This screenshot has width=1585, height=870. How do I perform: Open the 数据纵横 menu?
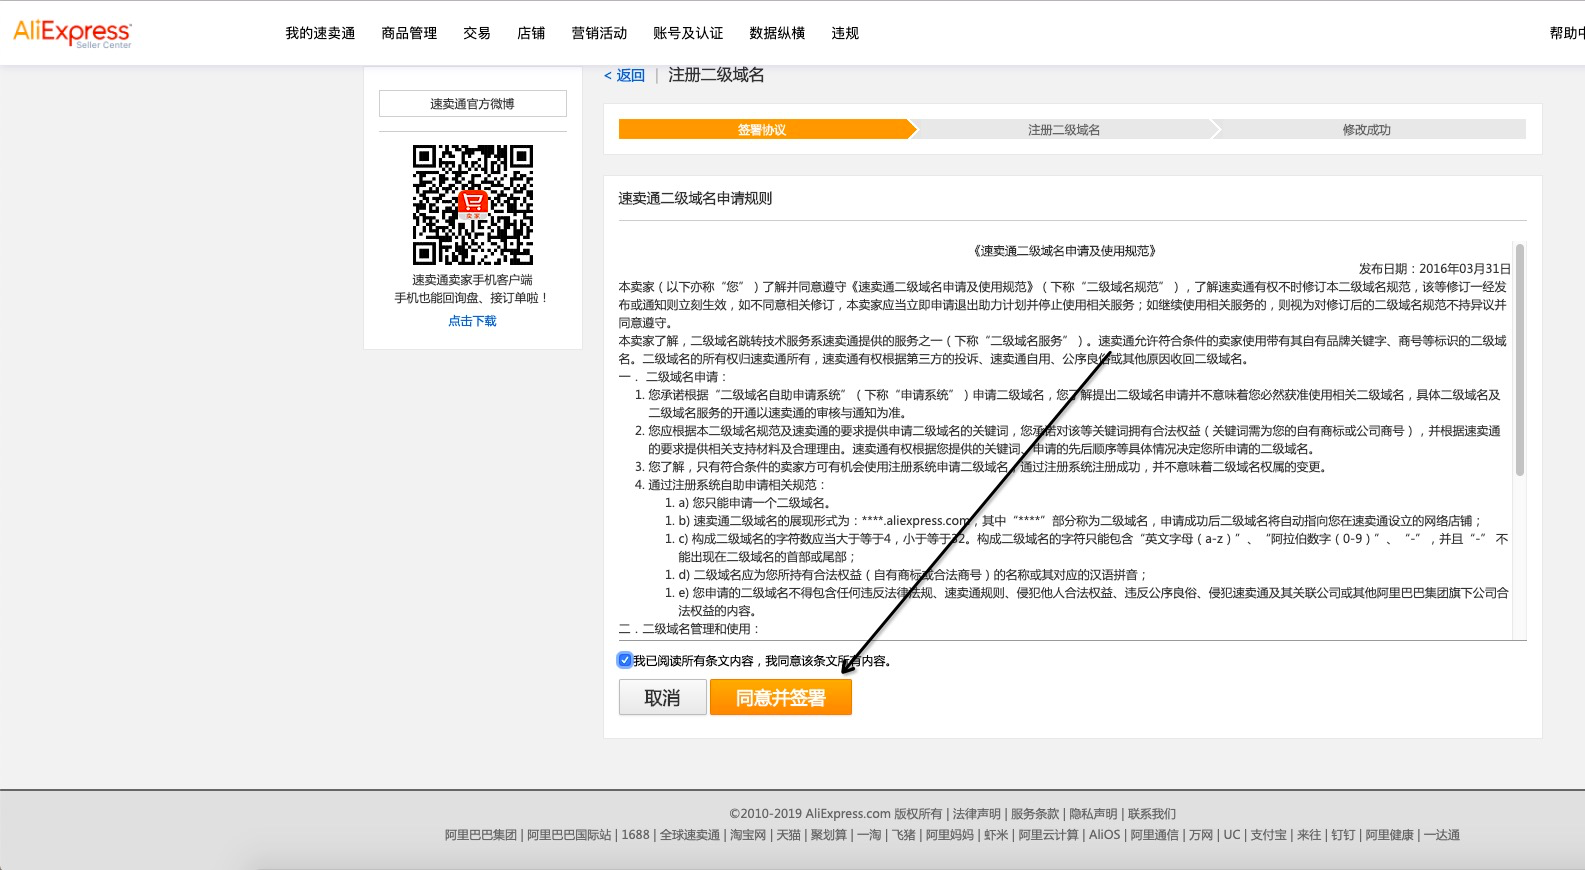point(777,33)
